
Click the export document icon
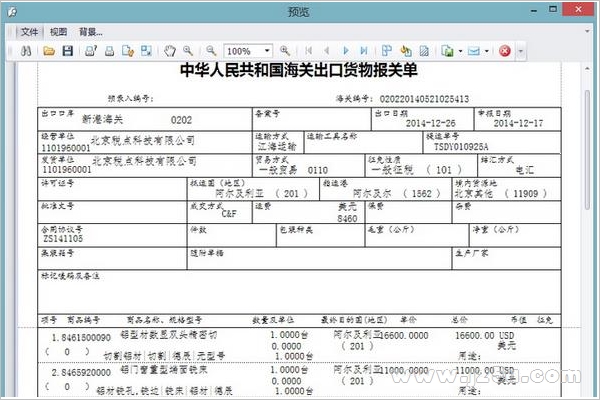[x=447, y=51]
